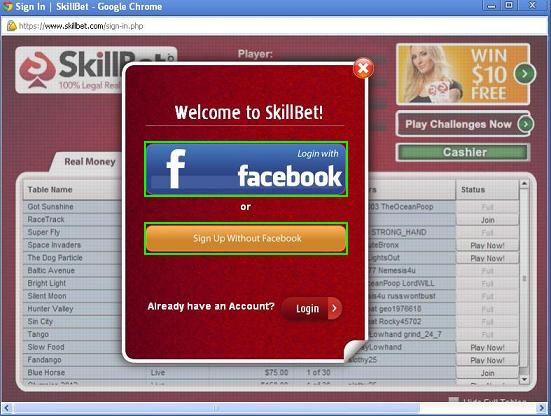Click the table list scroll up arrow

pos(524,184)
